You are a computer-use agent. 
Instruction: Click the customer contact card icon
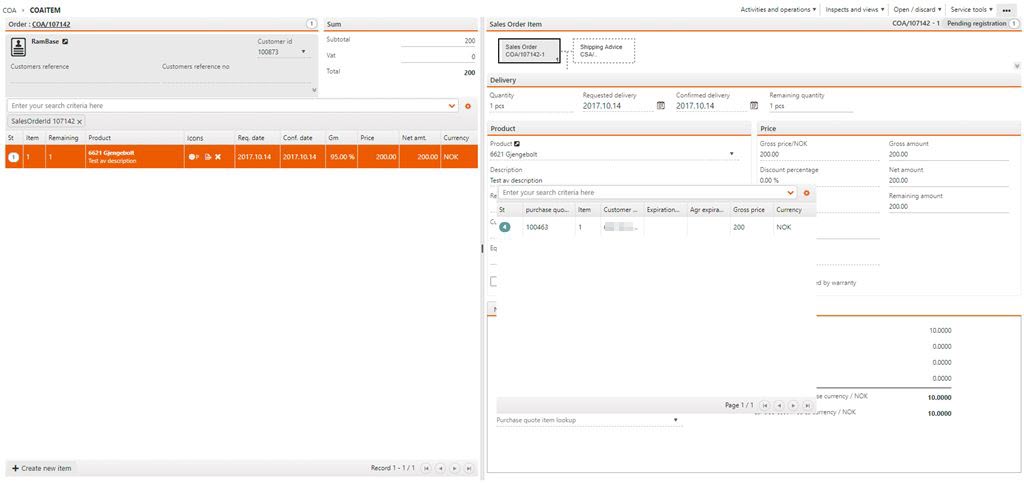click(18, 45)
